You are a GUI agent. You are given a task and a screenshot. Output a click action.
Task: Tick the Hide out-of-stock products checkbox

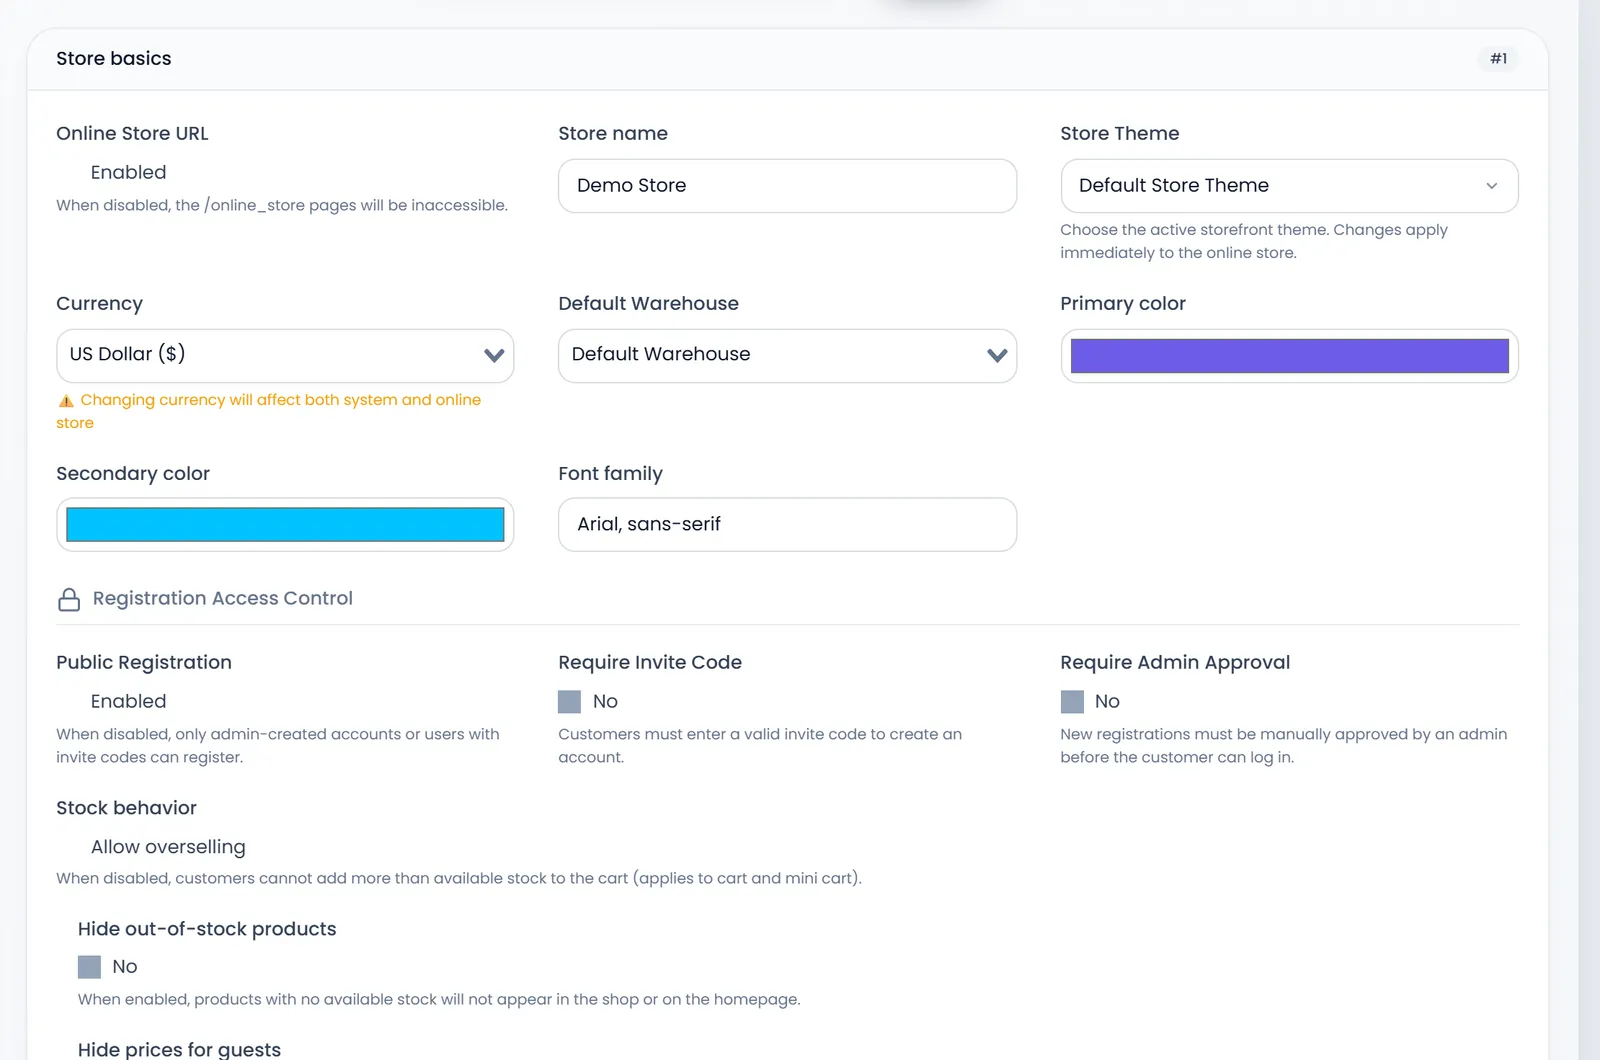point(89,967)
